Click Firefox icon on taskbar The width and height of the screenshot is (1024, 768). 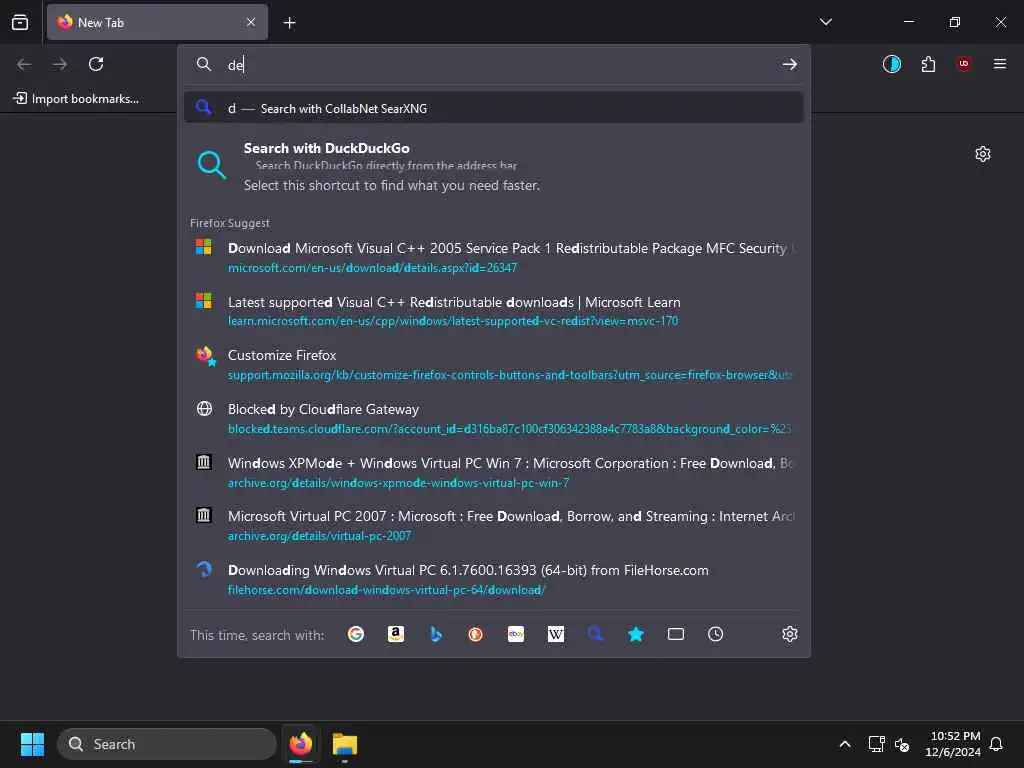301,744
